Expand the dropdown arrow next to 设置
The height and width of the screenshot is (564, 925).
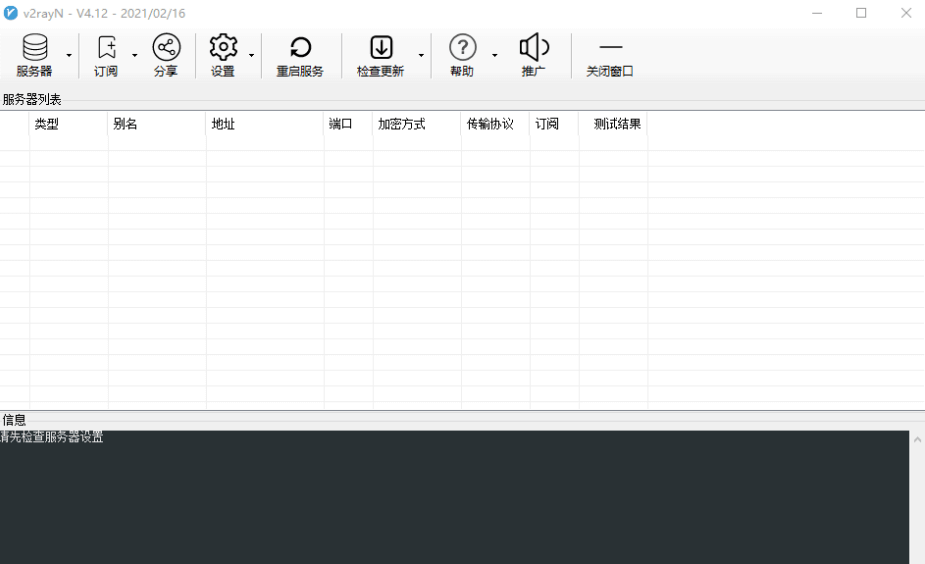coord(251,55)
